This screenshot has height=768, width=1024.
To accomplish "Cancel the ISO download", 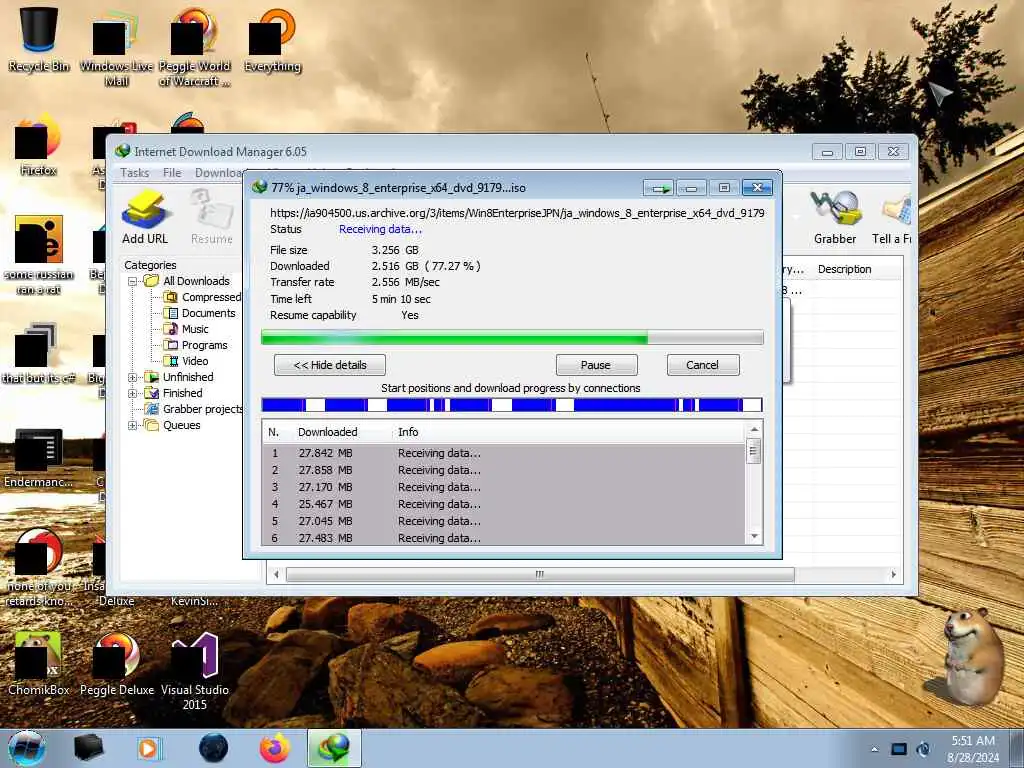I will (x=703, y=365).
